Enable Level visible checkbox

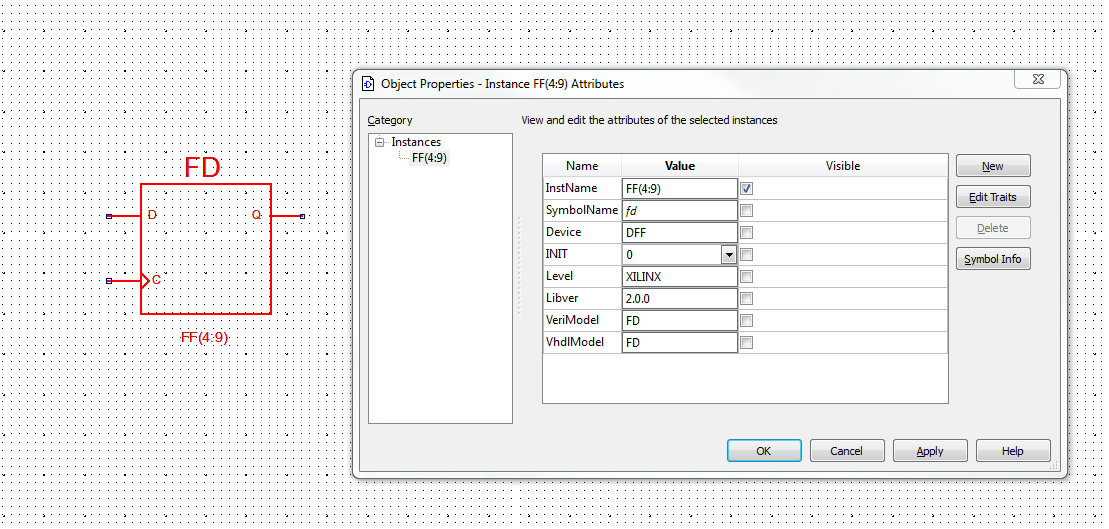pos(746,277)
